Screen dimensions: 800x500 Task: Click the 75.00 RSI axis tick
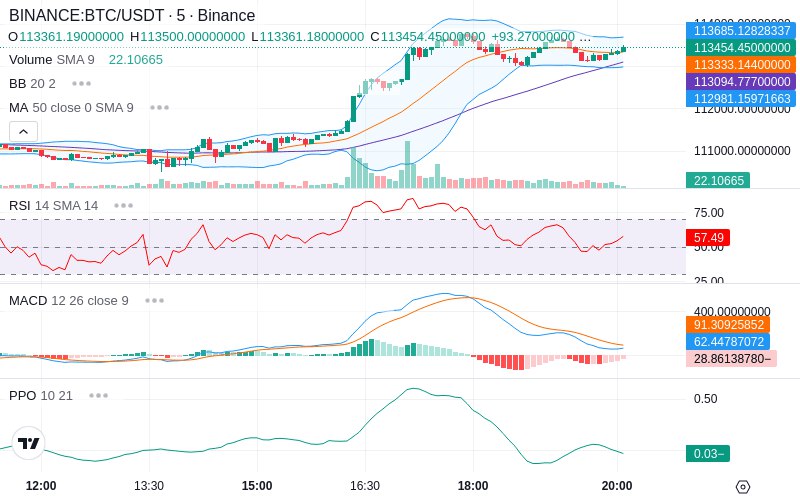(709, 213)
